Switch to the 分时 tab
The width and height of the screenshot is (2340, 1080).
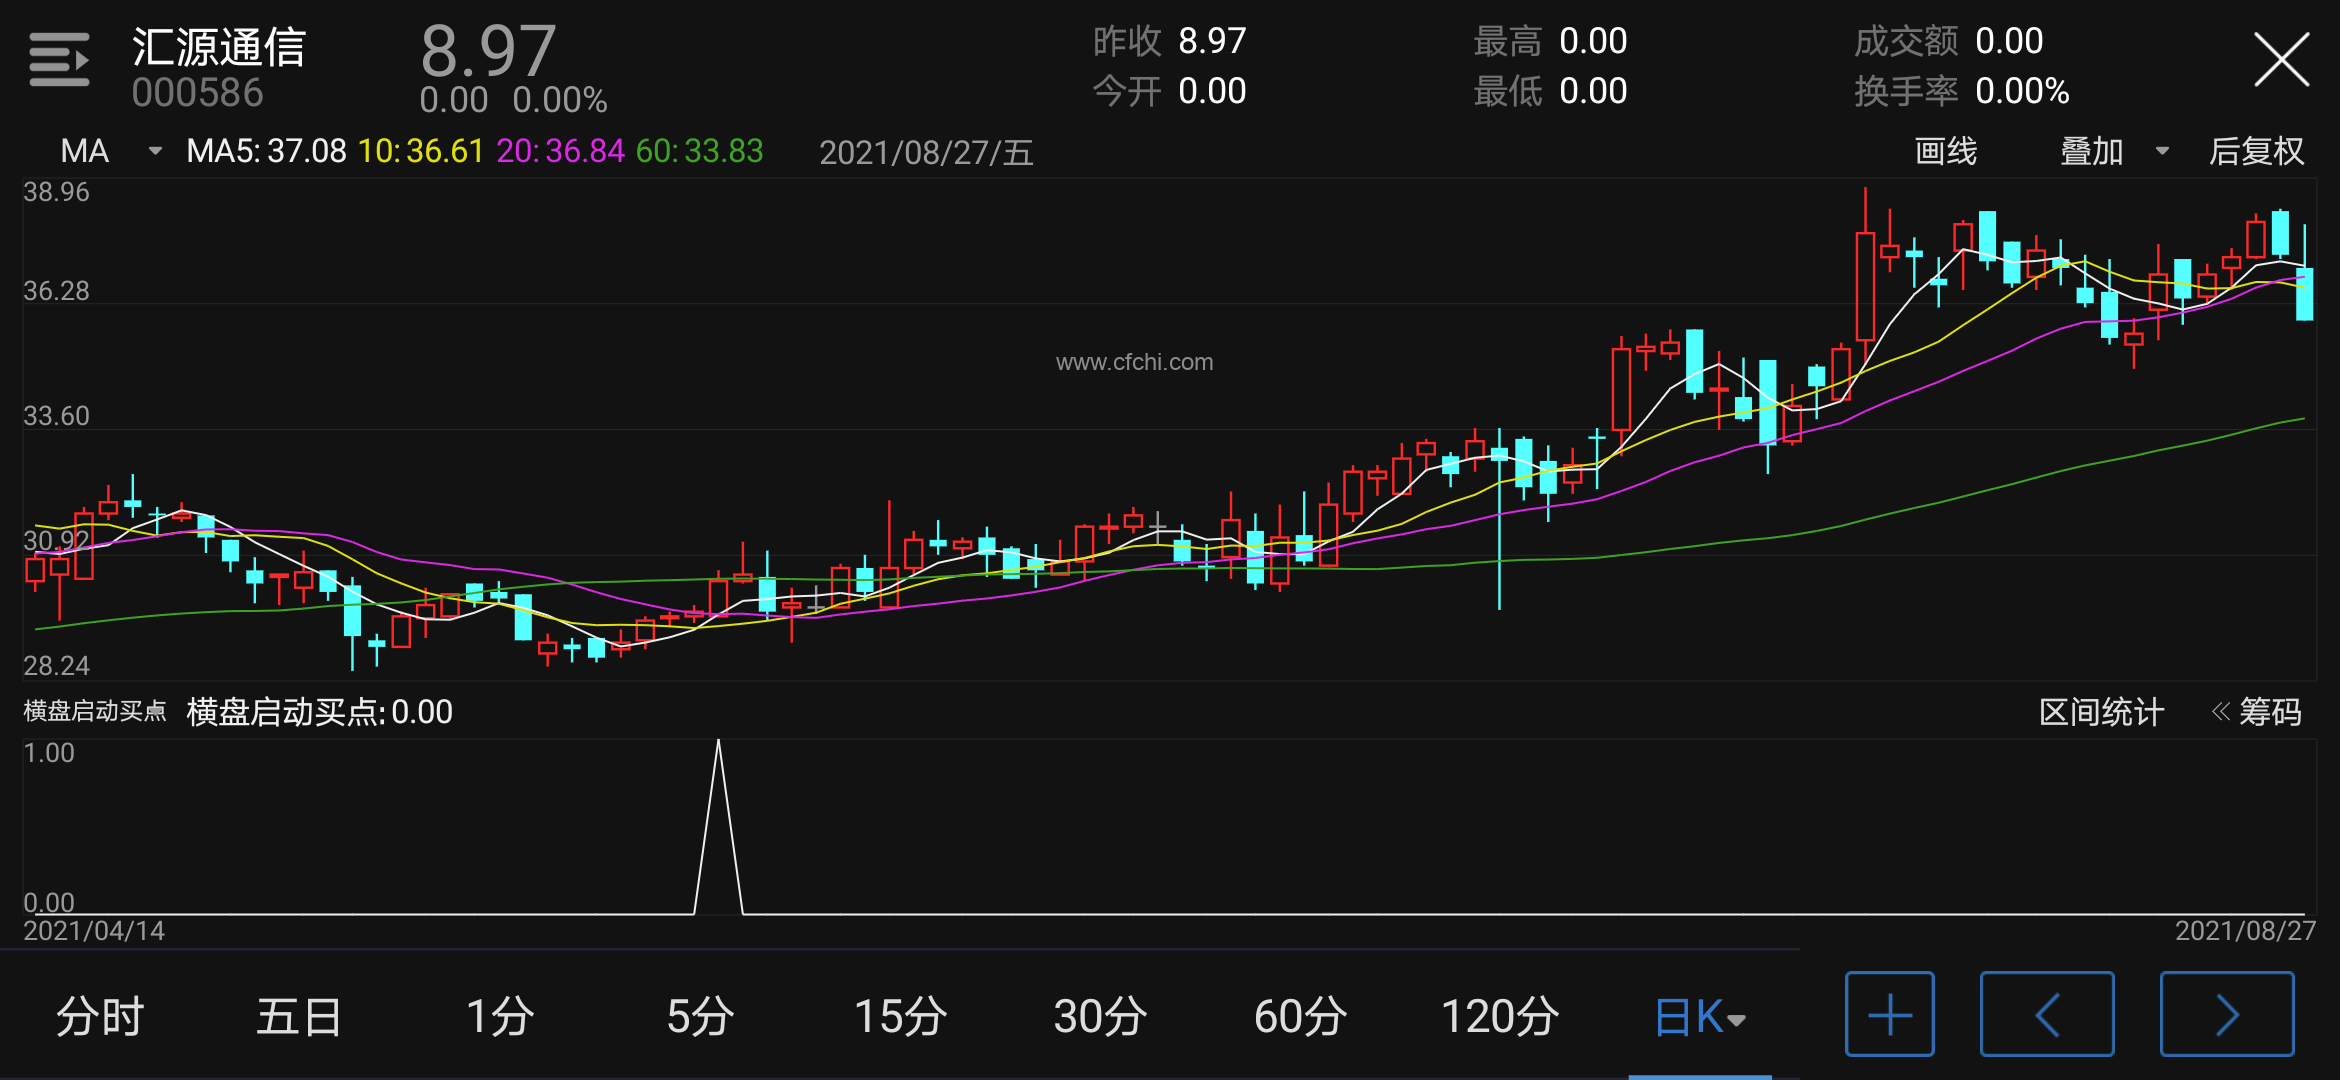pos(100,1017)
